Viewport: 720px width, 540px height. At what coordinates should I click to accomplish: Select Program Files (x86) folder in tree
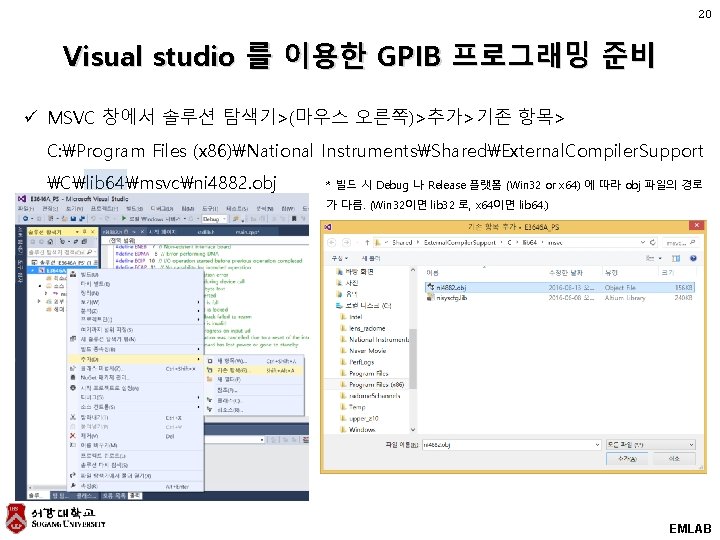click(372, 384)
